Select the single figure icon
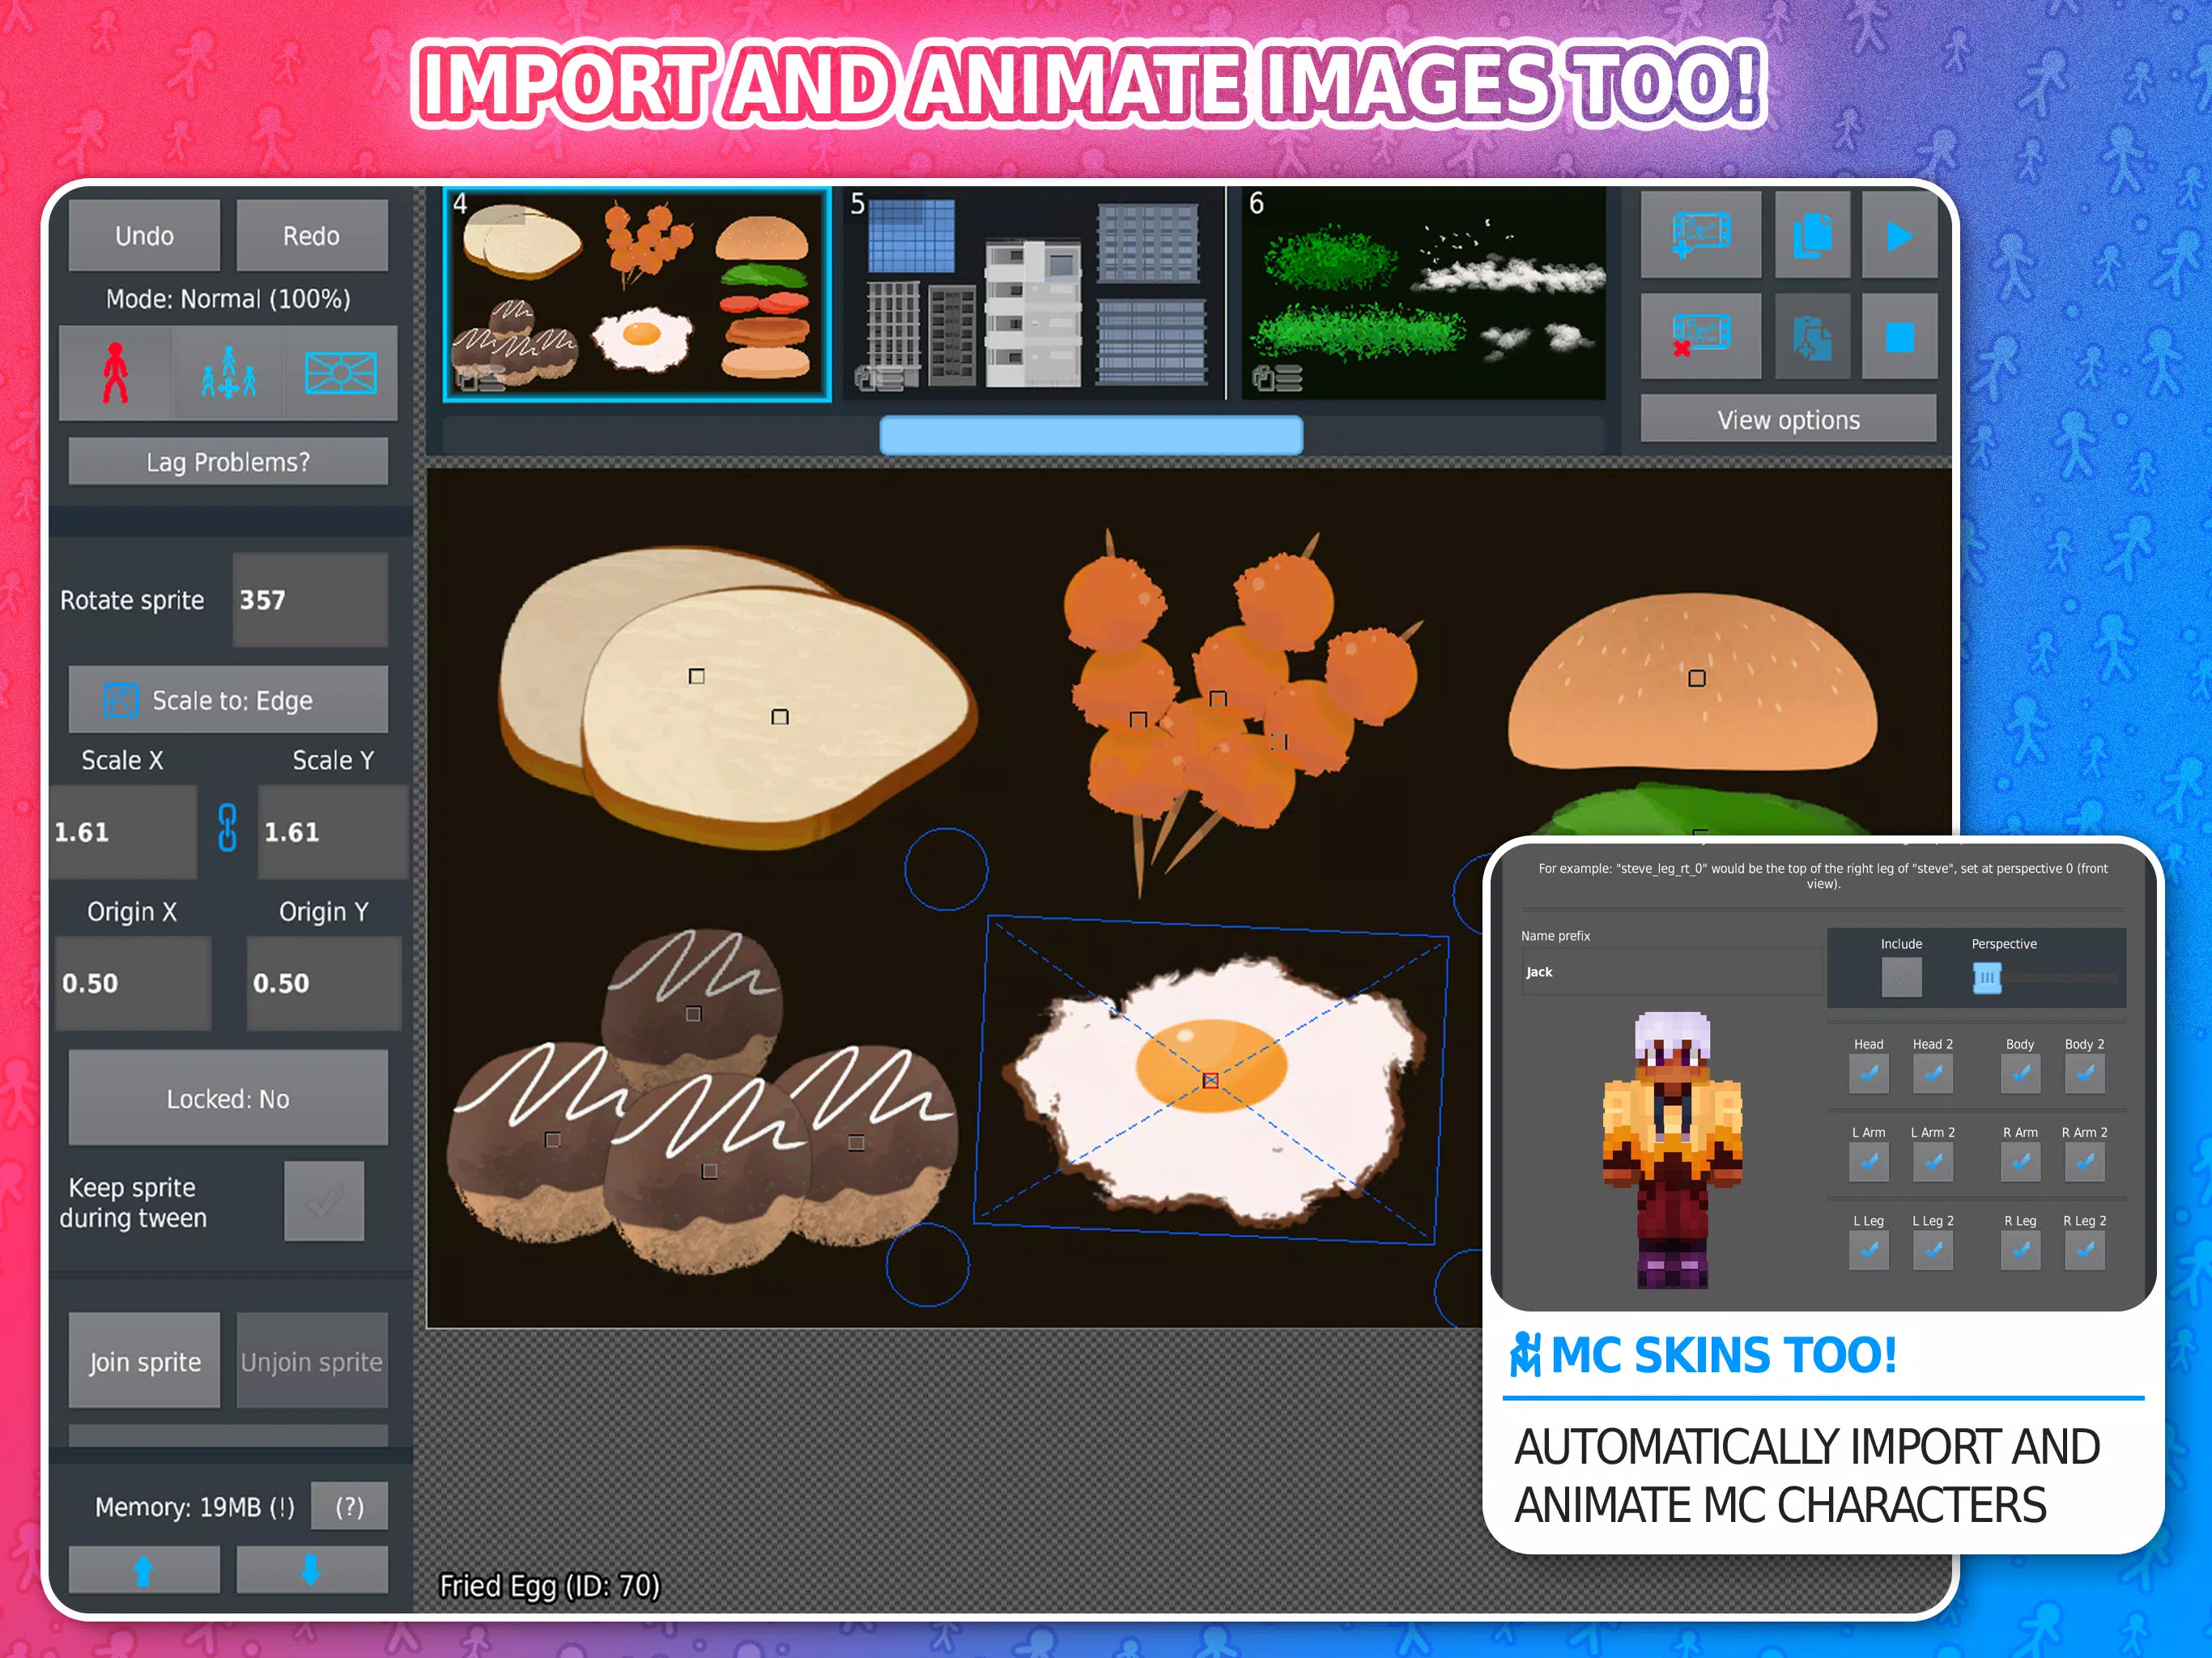Viewport: 2212px width, 1658px height. tap(113, 371)
